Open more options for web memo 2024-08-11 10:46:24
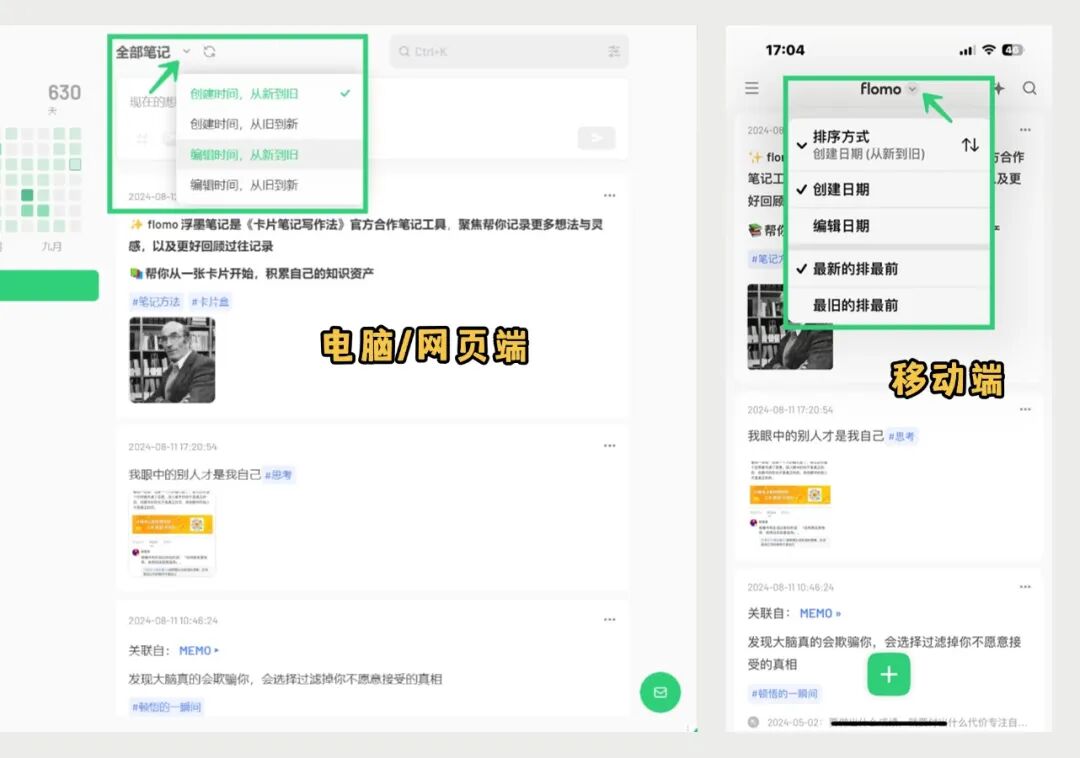 click(x=610, y=620)
